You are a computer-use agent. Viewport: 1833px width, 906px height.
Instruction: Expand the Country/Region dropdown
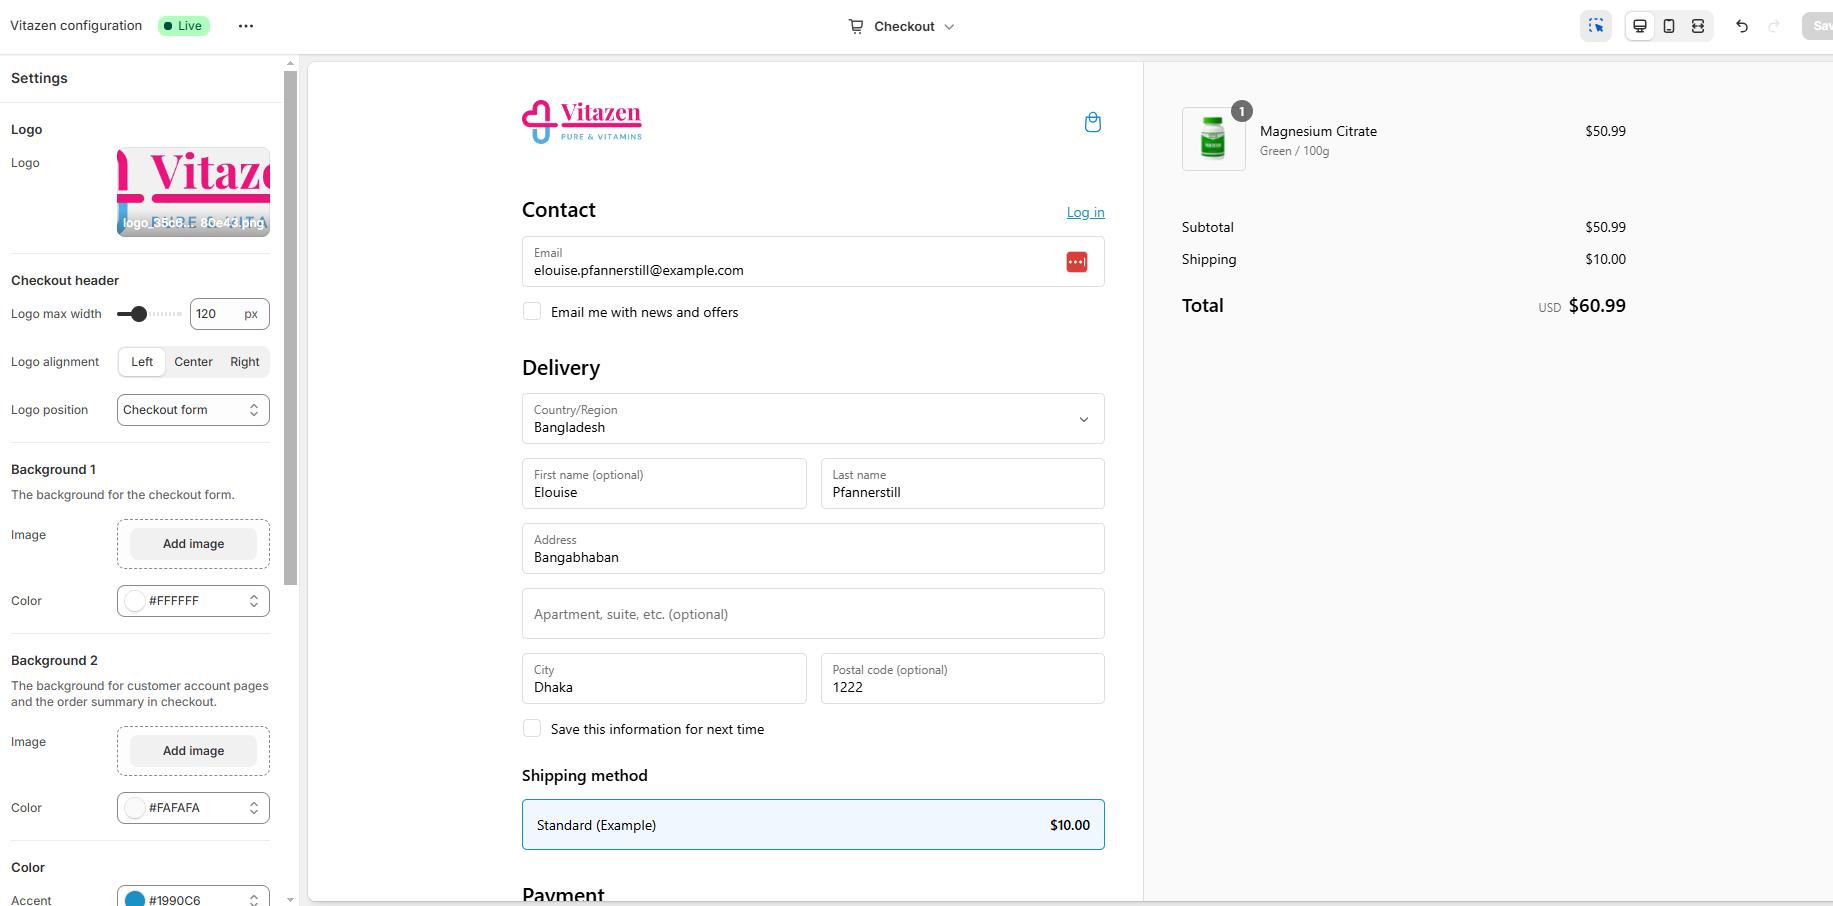click(813, 419)
